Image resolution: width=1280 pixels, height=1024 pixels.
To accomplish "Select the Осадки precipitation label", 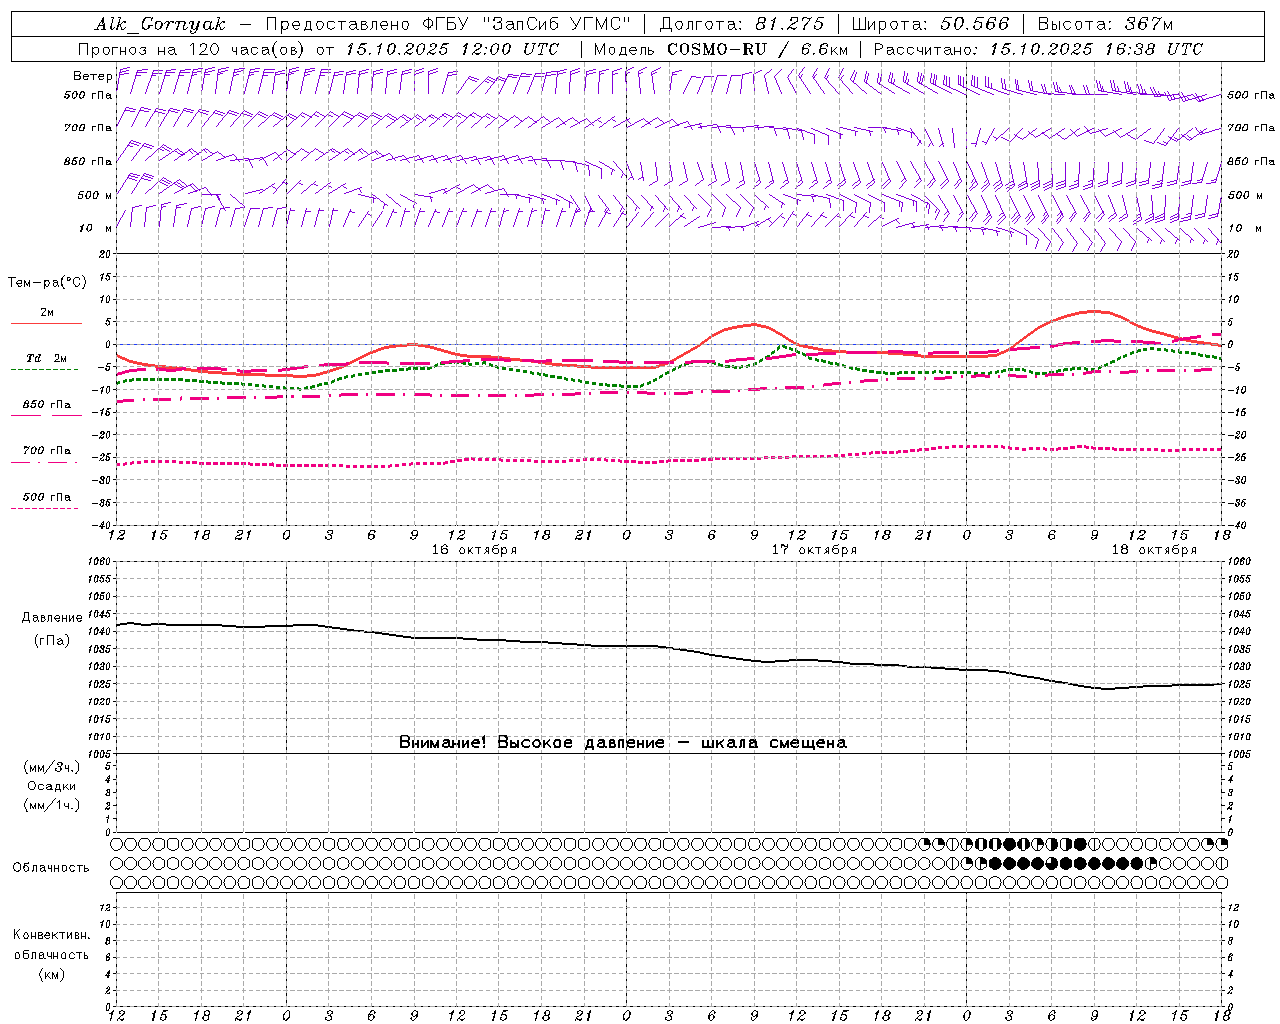I will click(52, 786).
